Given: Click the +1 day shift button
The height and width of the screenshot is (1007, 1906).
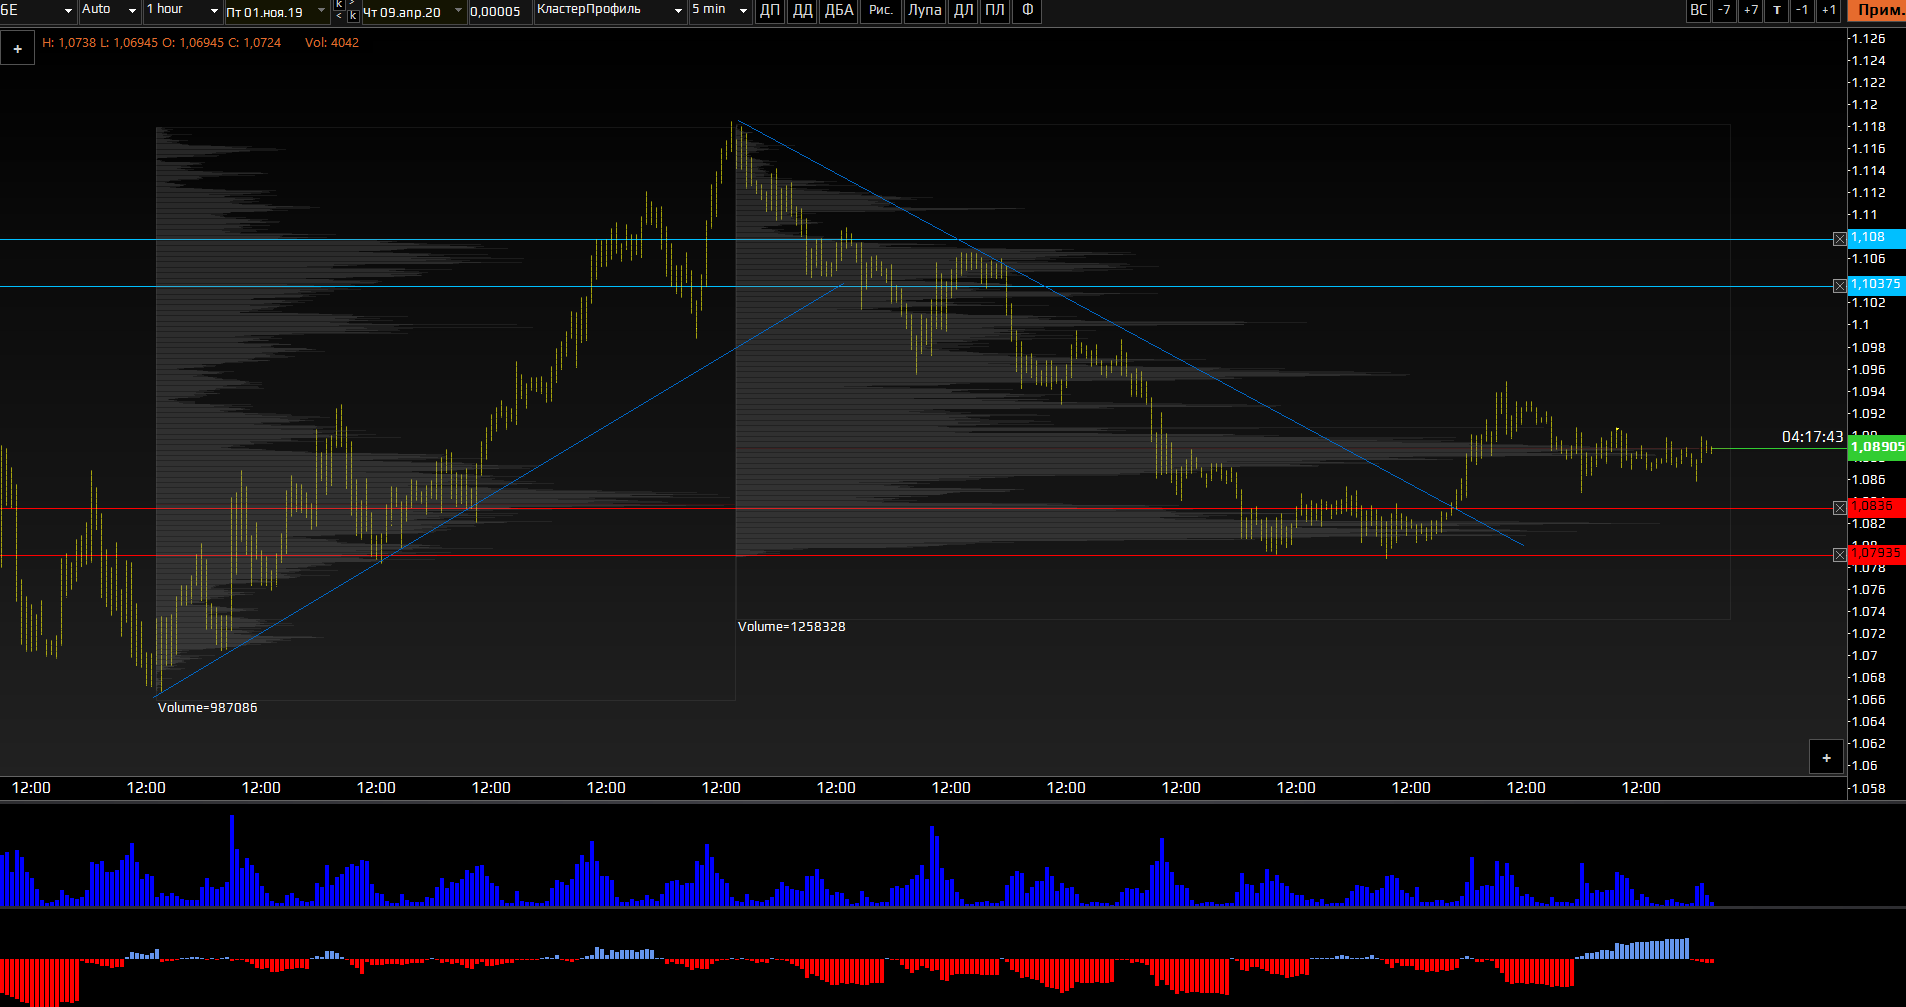Looking at the screenshot, I should coord(1828,11).
